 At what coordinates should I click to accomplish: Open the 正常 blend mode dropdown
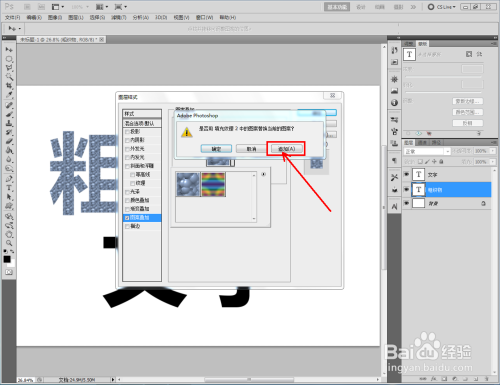click(427, 151)
